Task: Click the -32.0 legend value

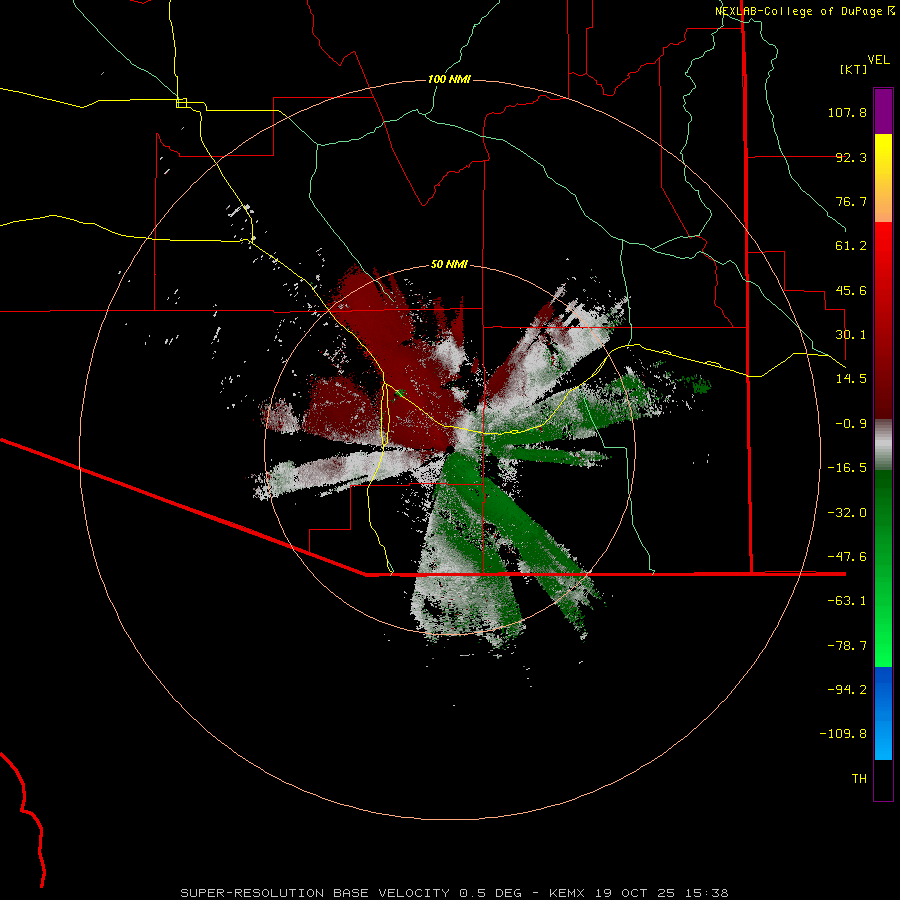Action: click(847, 513)
